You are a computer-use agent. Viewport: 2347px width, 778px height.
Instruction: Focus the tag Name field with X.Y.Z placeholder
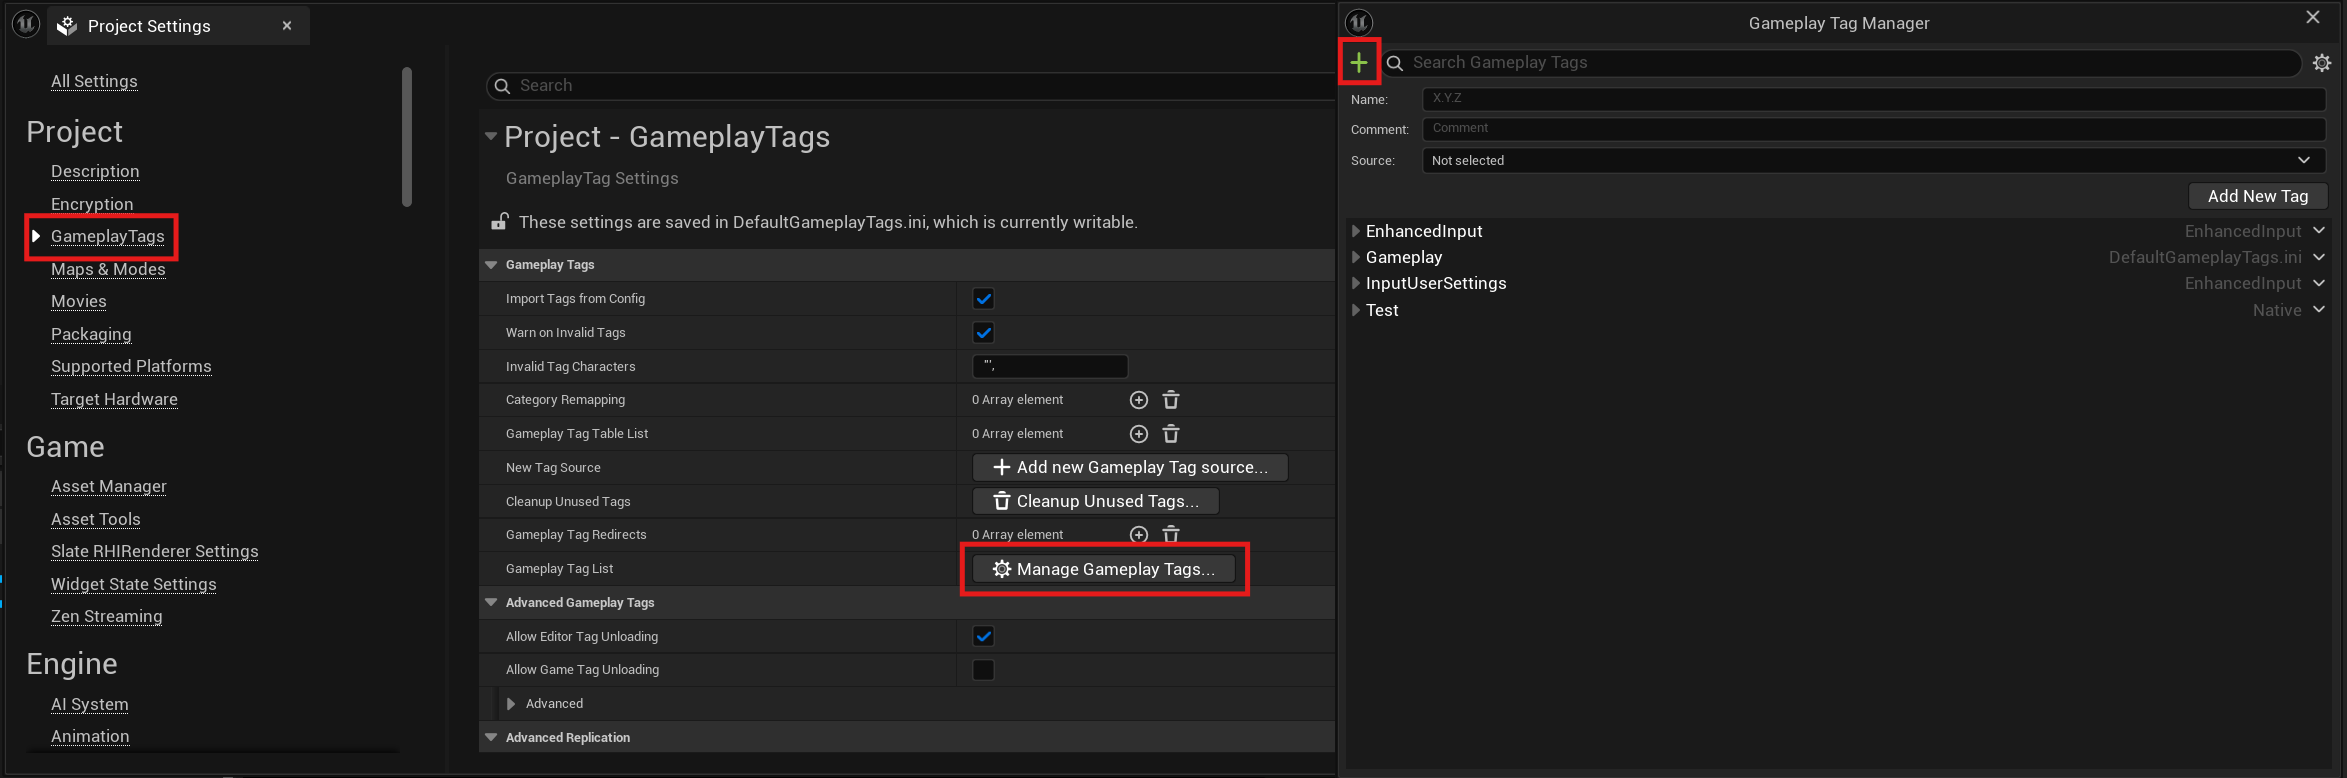point(1873,98)
